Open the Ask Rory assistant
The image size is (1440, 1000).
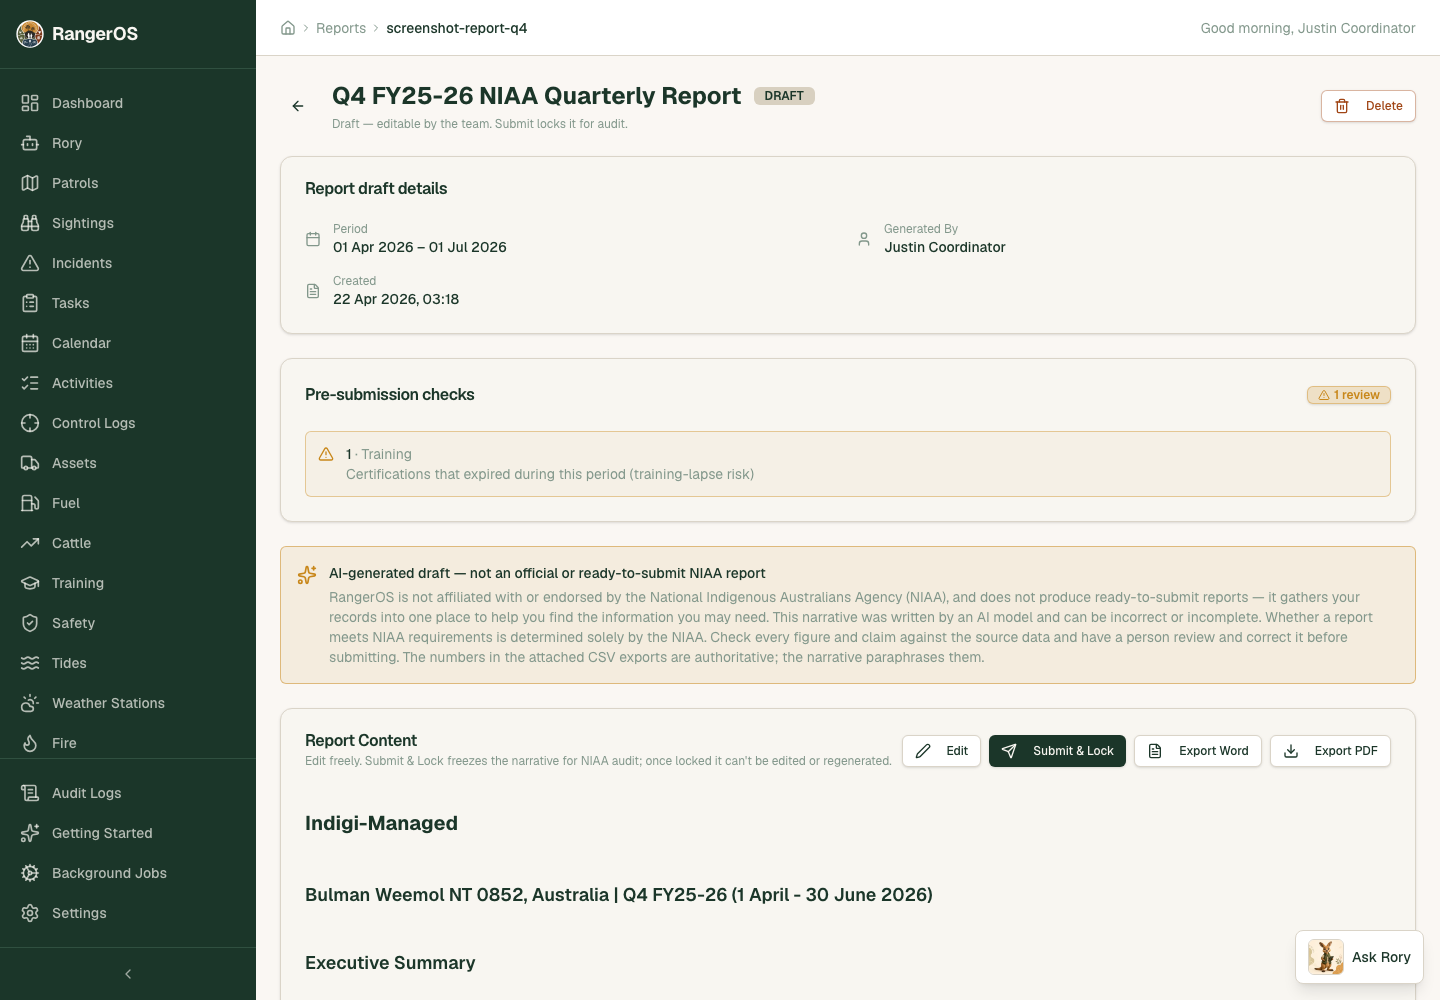click(x=1359, y=957)
